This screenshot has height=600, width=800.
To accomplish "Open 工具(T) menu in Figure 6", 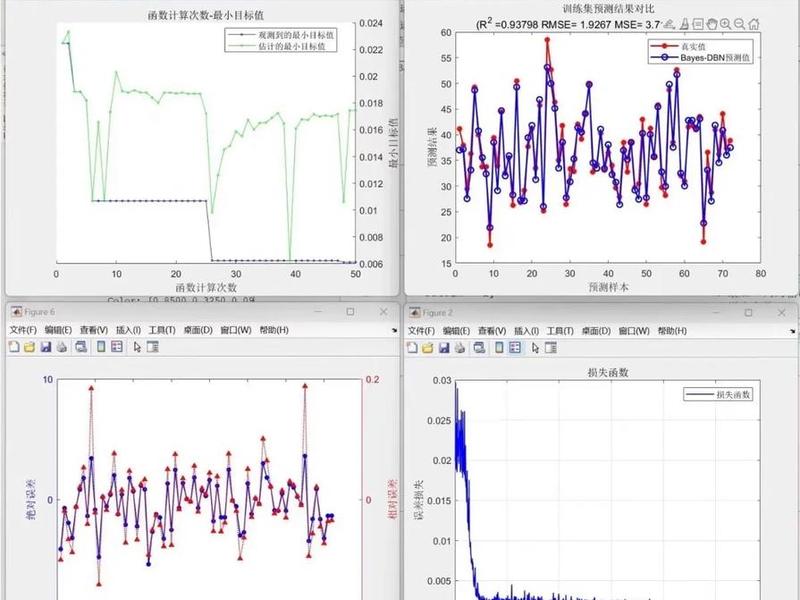I will 162,330.
